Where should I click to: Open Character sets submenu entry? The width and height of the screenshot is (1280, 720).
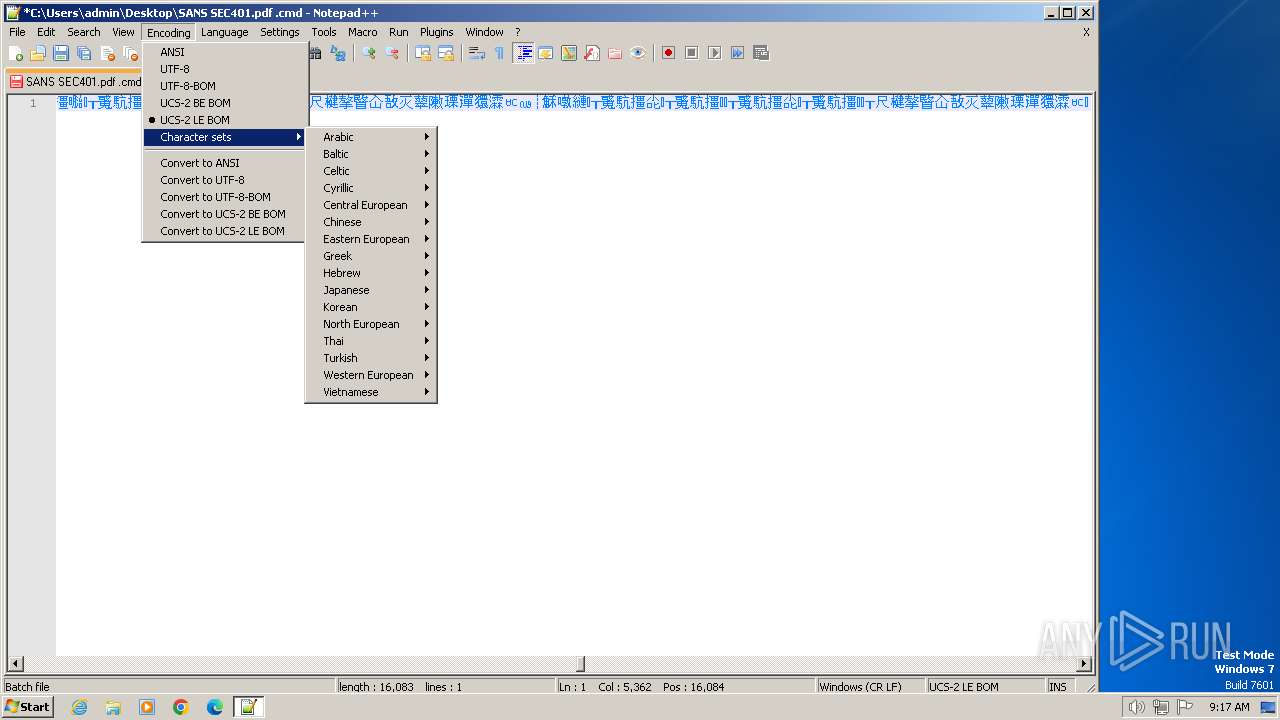pyautogui.click(x=225, y=137)
